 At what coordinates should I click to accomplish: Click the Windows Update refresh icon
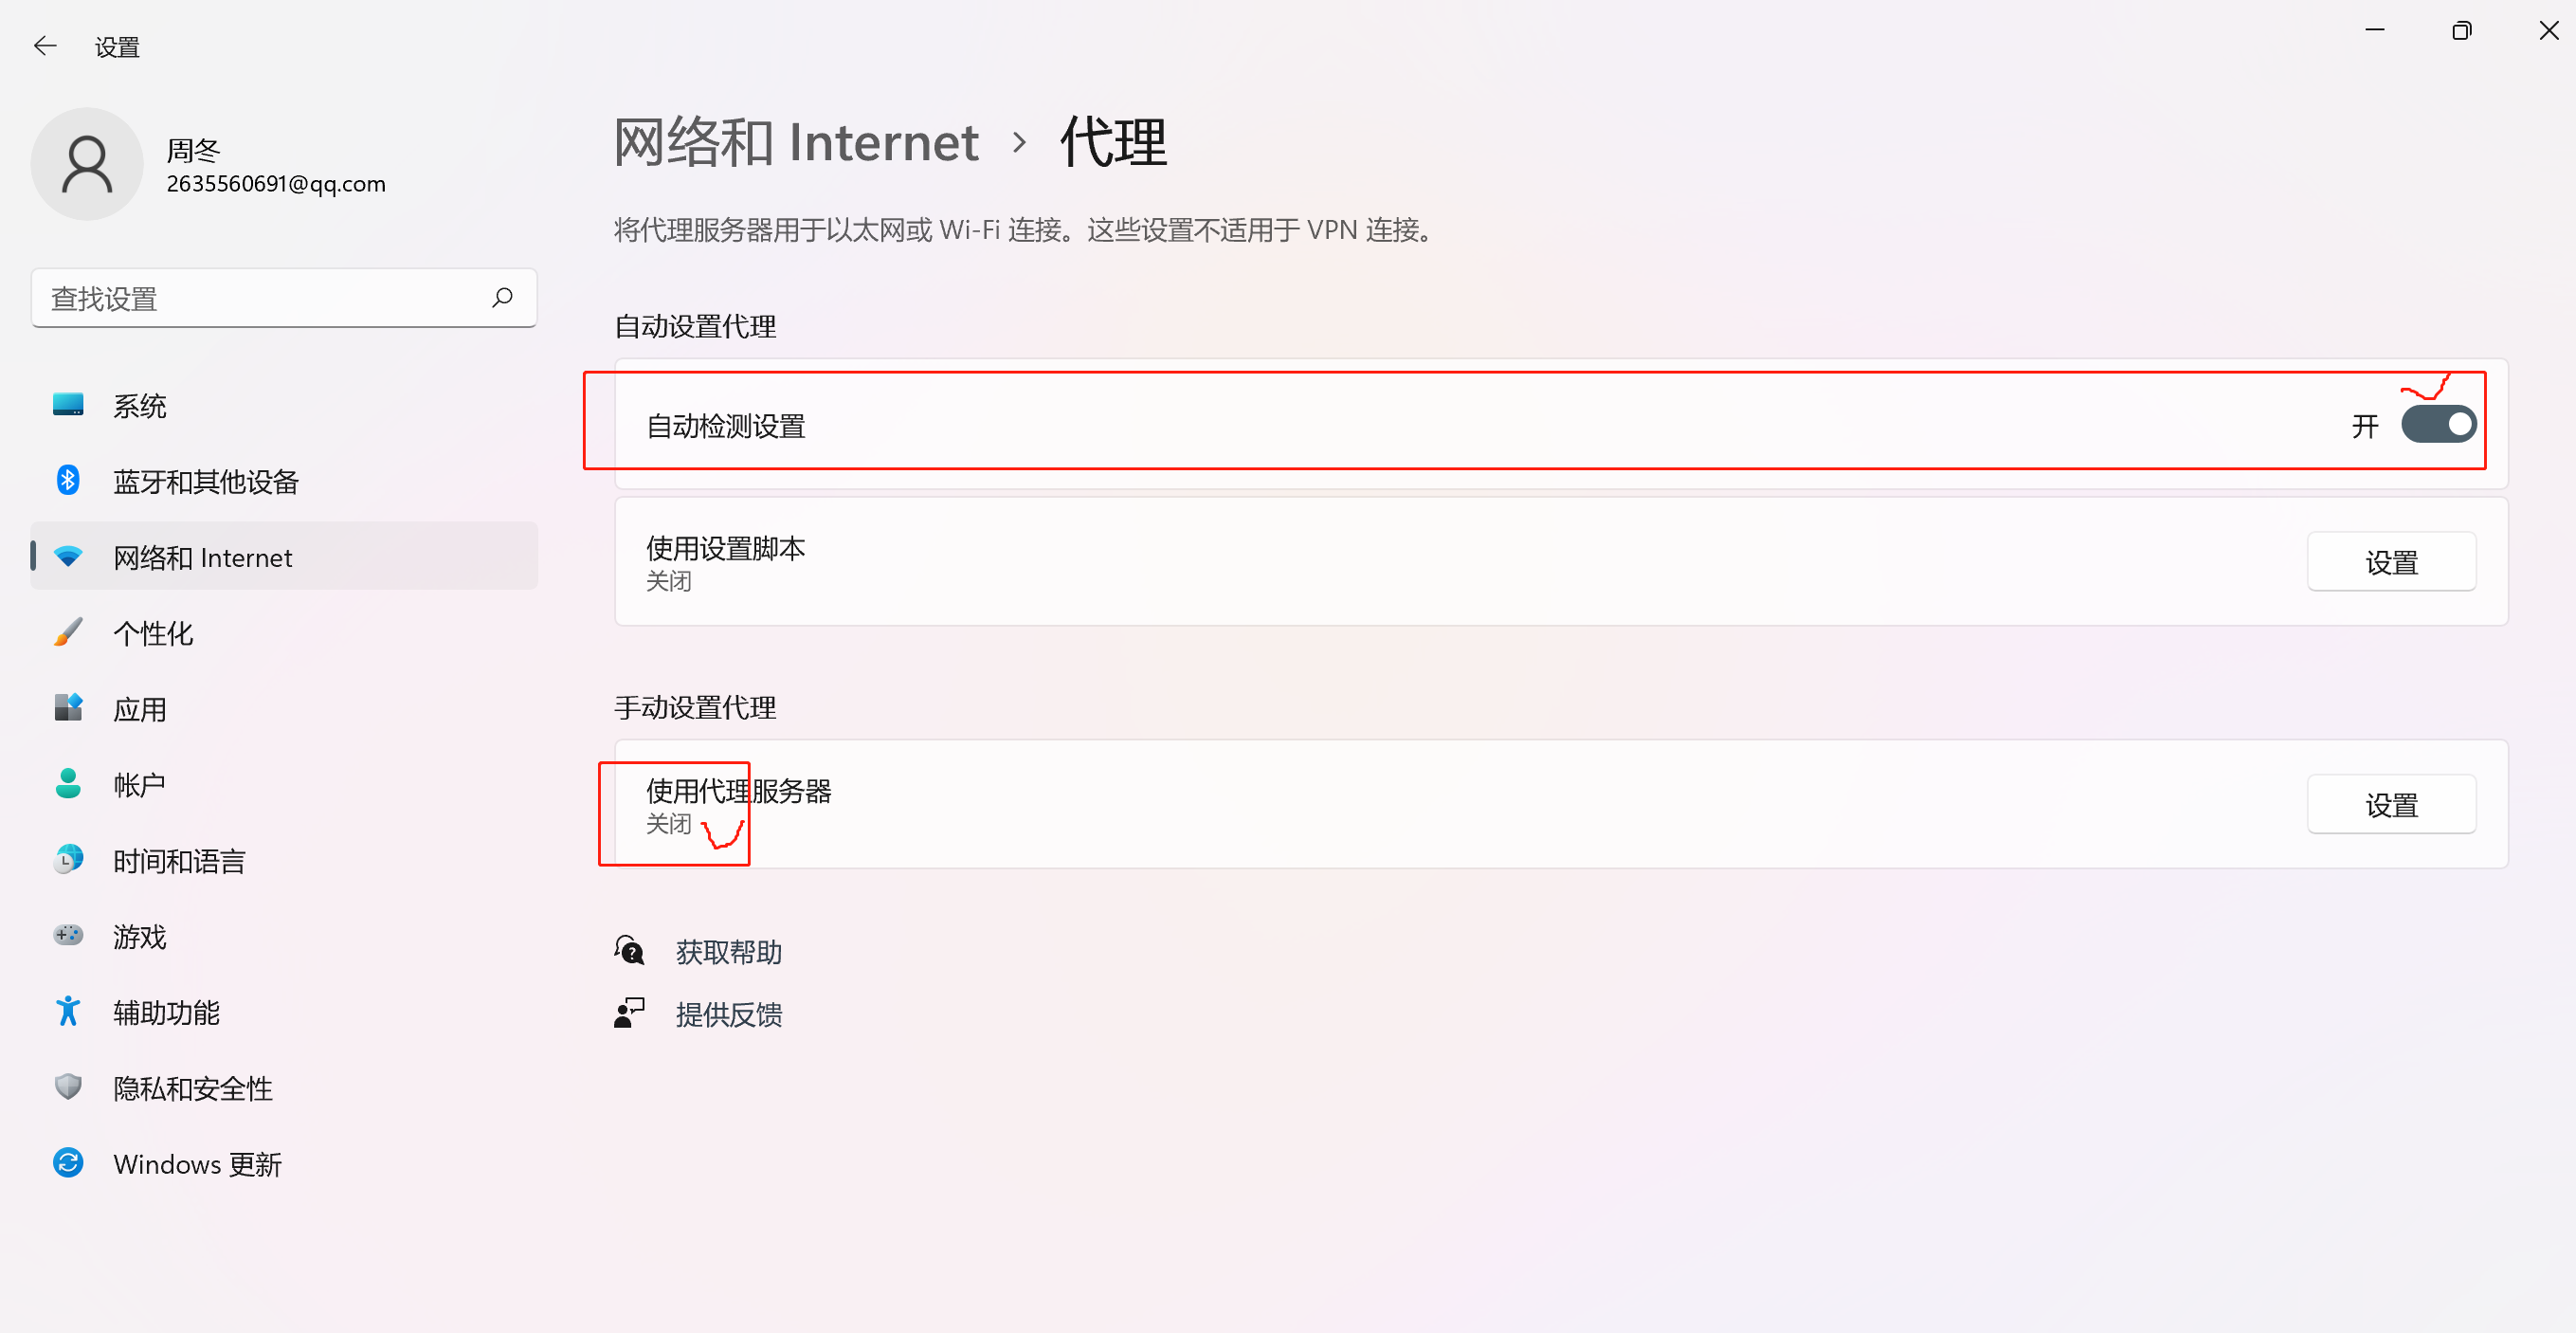coord(68,1163)
